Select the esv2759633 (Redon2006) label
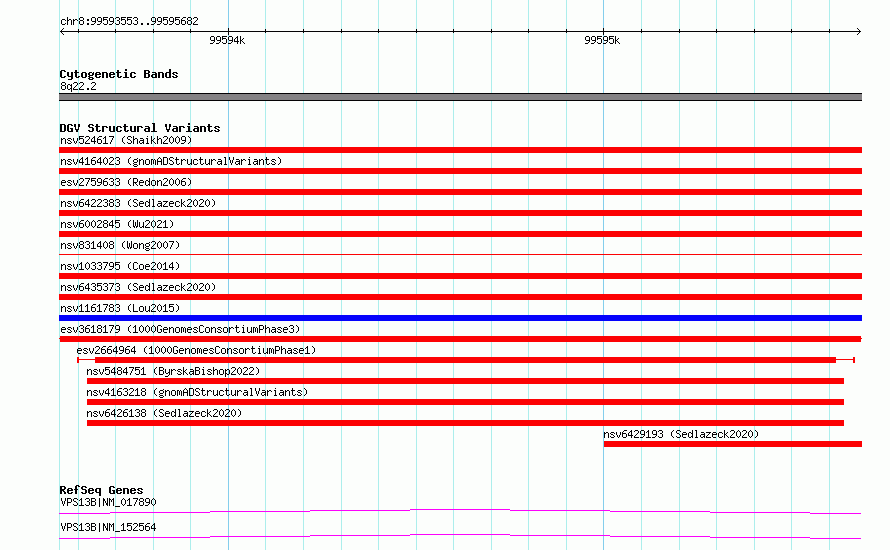Screen dimensions: 890x550 coord(126,182)
